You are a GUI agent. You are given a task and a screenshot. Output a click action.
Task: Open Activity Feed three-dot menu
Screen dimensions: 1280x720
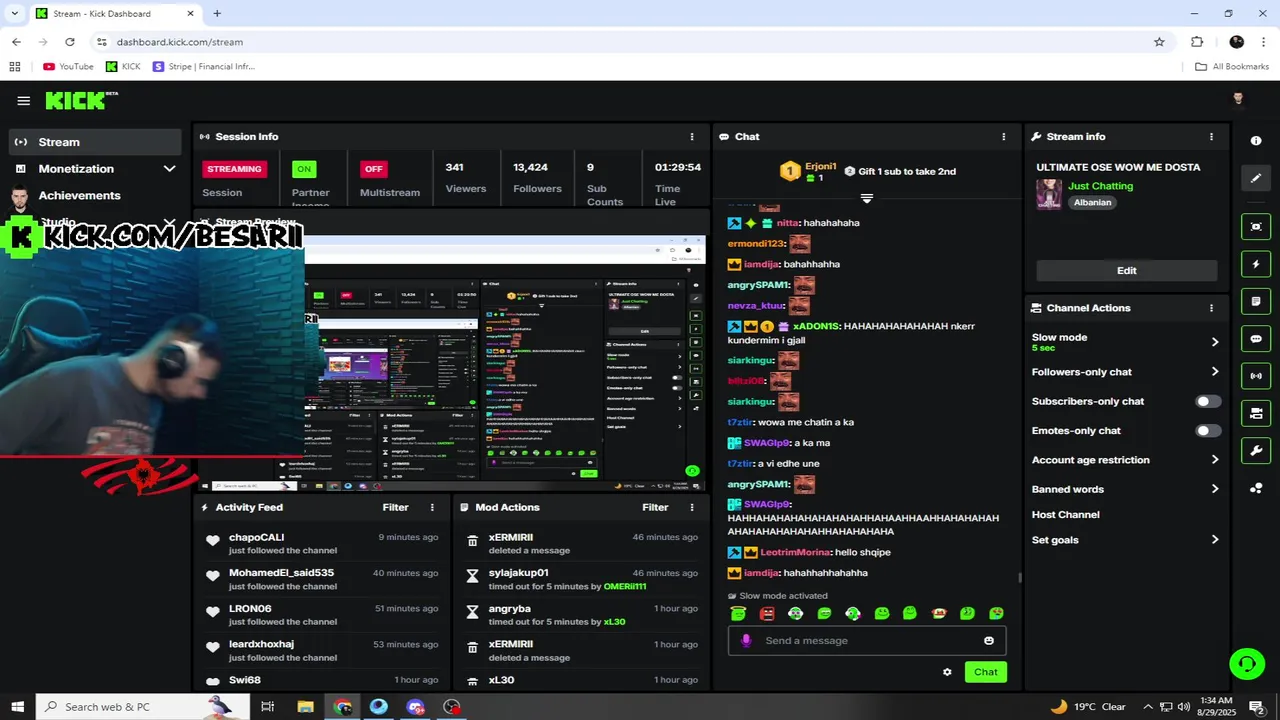click(x=432, y=508)
